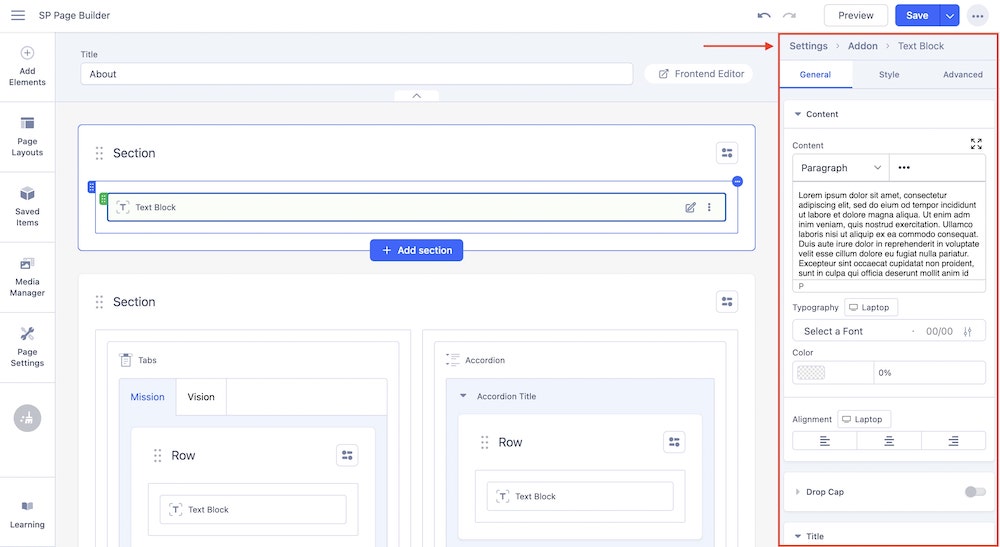The width and height of the screenshot is (1000, 547).
Task: Open the Paragraph format dropdown
Action: click(x=840, y=168)
